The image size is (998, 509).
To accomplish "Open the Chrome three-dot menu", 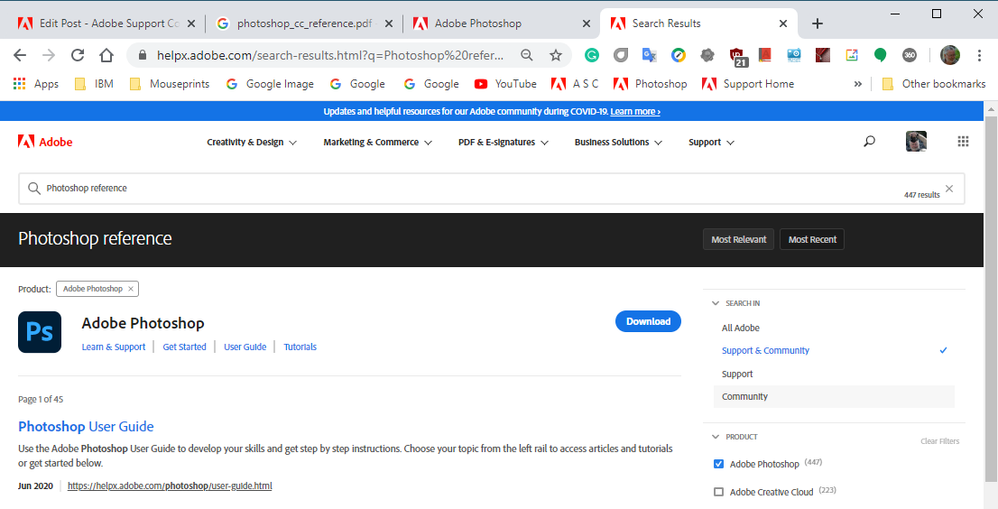I will click(979, 55).
